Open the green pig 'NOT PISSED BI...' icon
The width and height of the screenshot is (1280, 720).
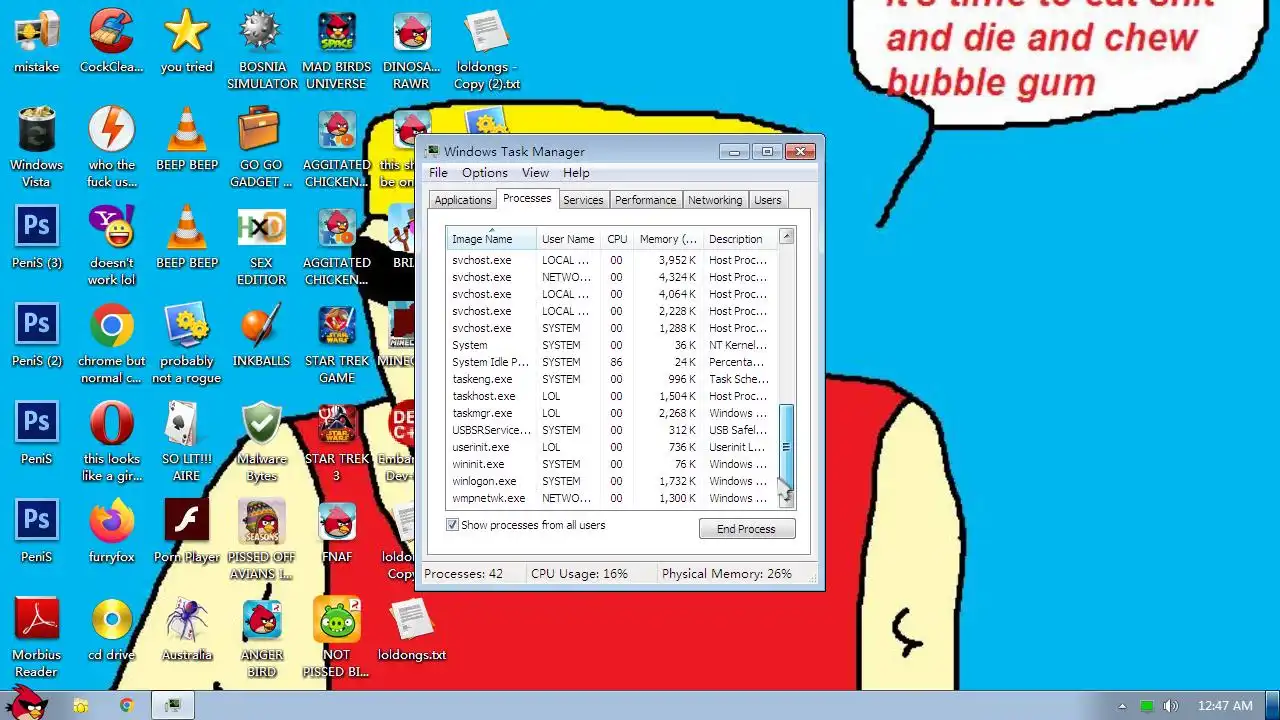tap(336, 638)
